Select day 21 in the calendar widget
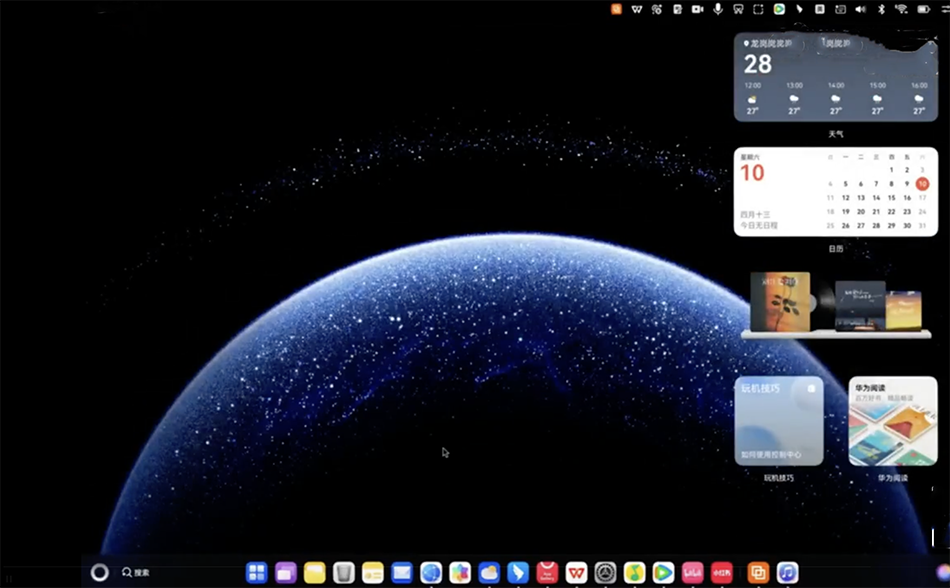Image resolution: width=950 pixels, height=588 pixels. tap(876, 211)
